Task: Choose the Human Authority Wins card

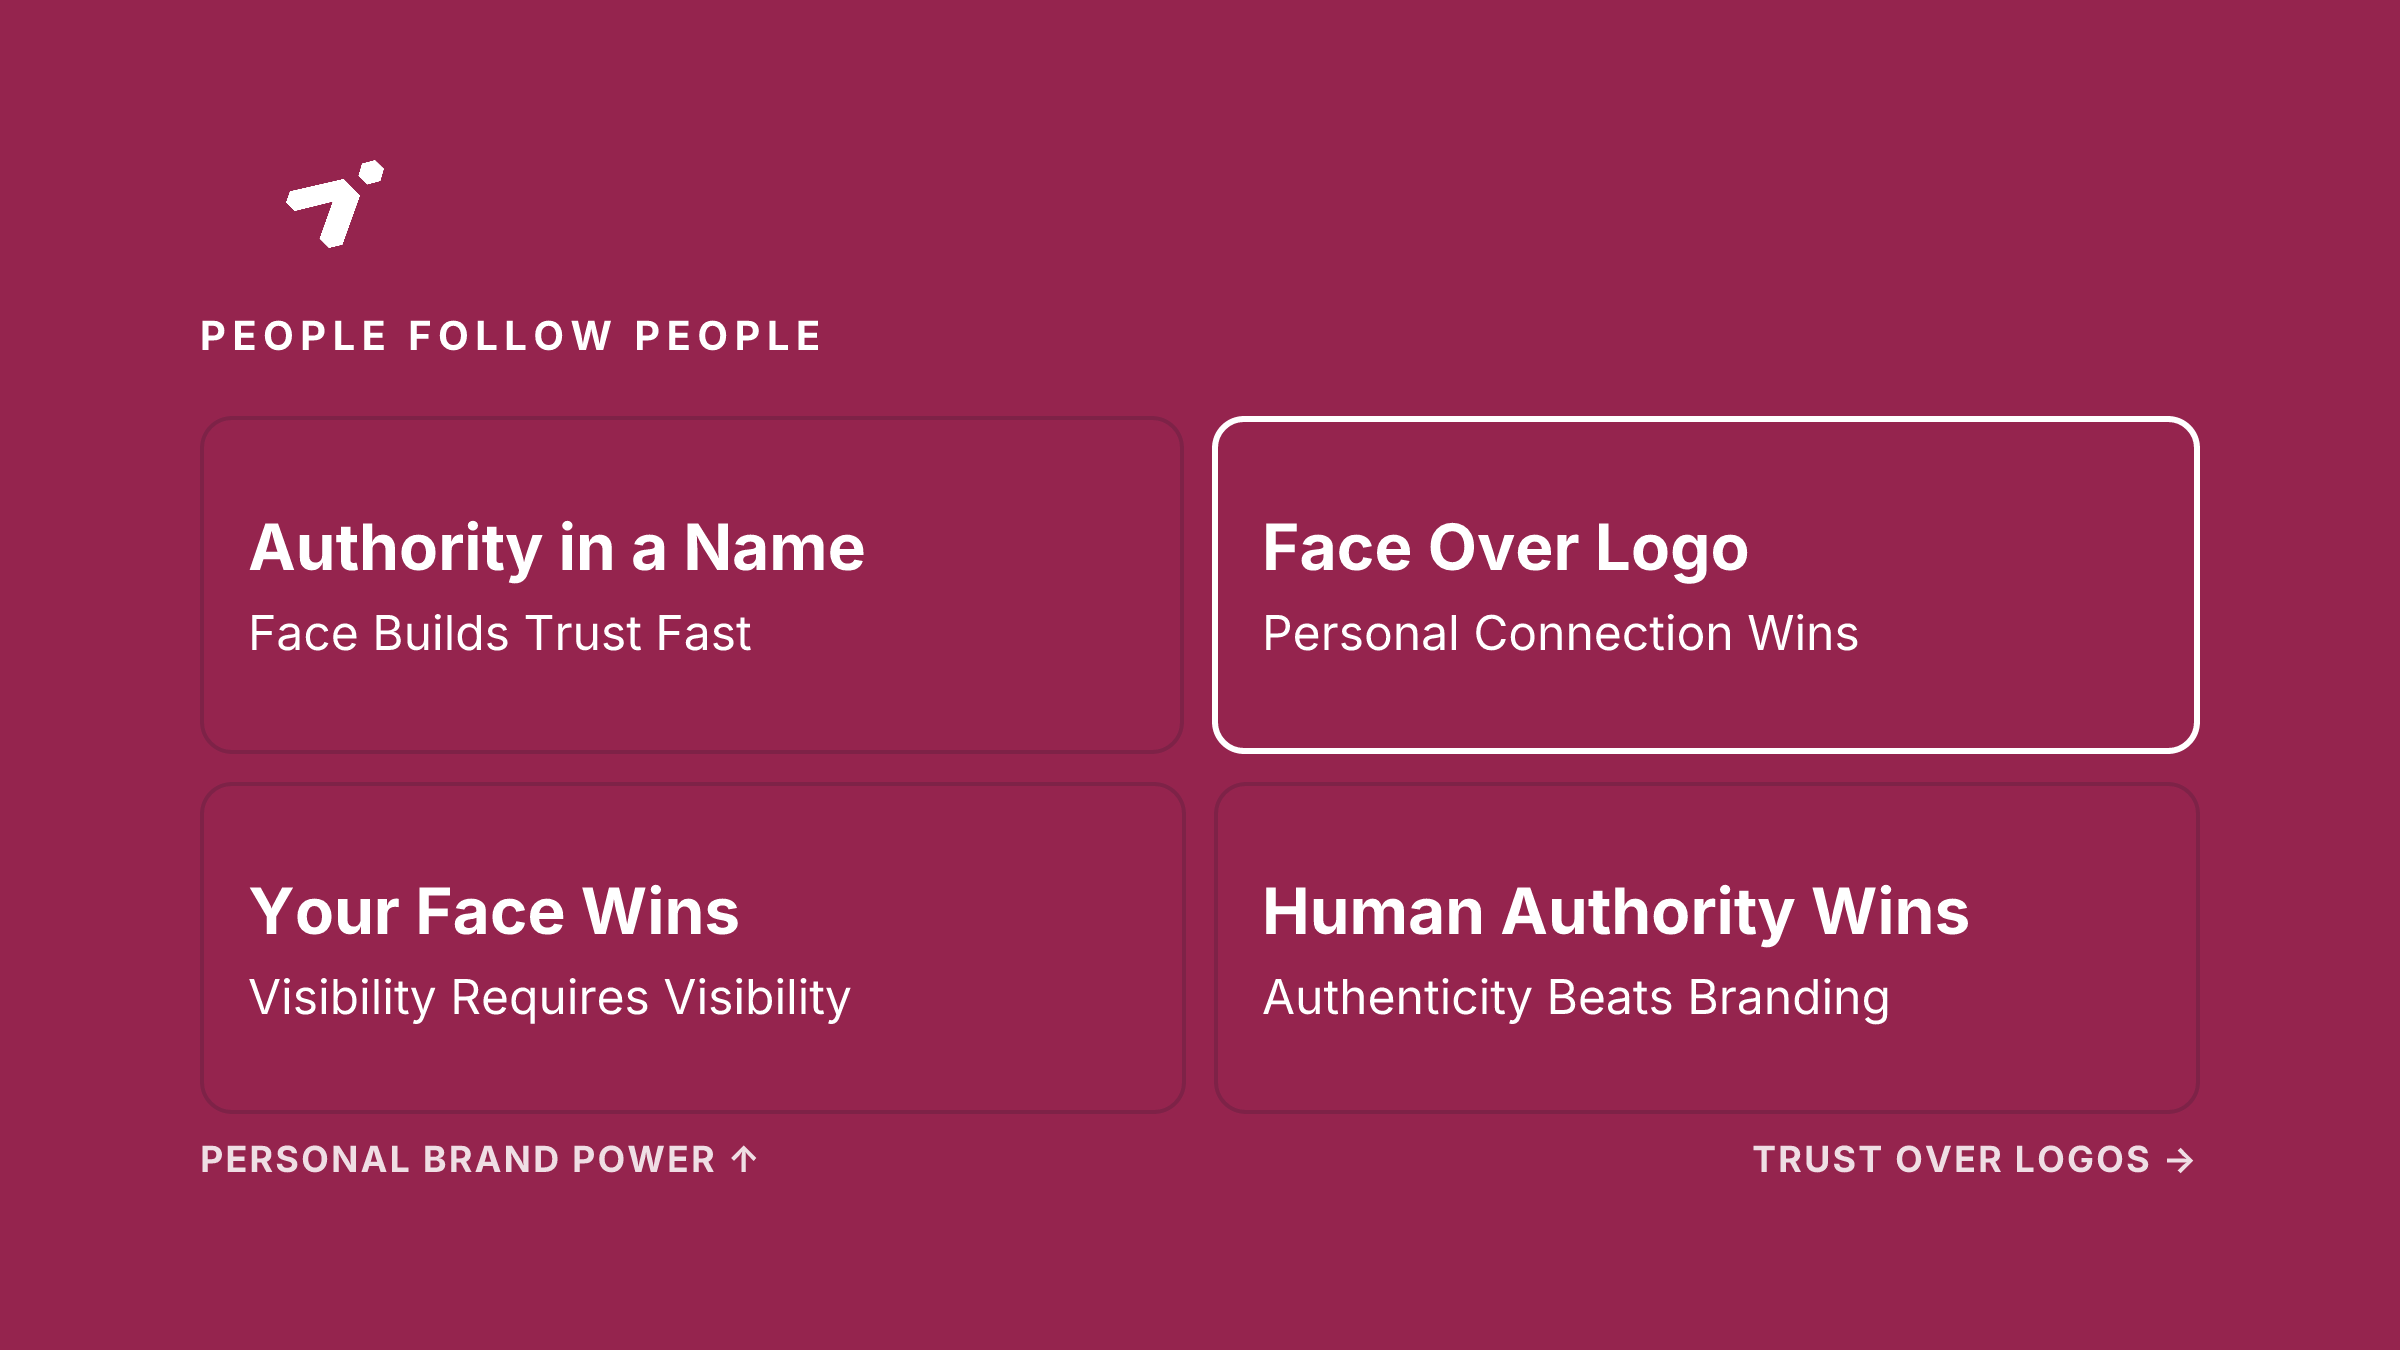Action: click(1706, 948)
